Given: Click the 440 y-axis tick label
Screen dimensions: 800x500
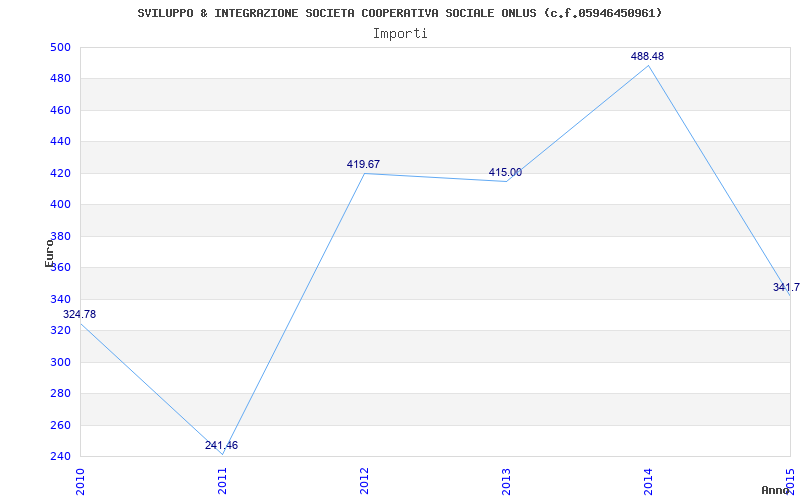Looking at the screenshot, I should coord(60,142).
